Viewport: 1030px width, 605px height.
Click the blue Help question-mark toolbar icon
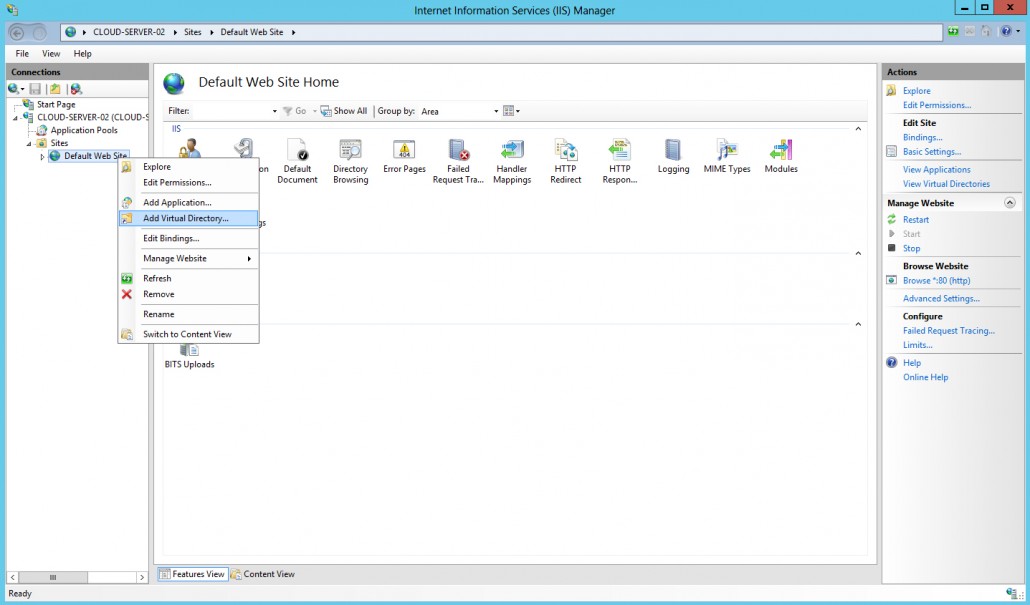1006,32
